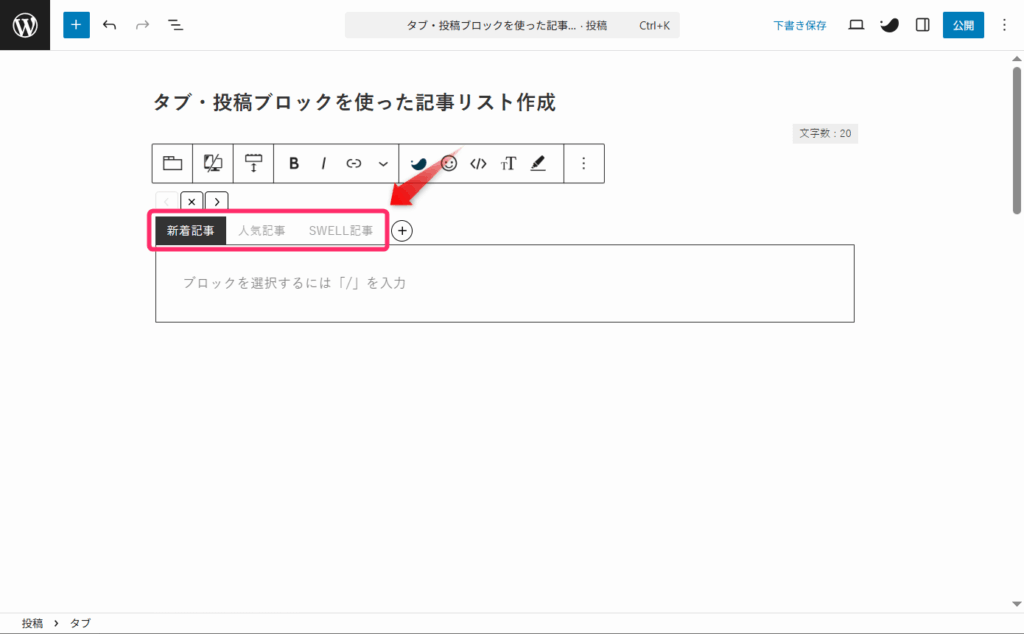This screenshot has width=1024, height=634.
Task: Open the block inserter plus button
Action: [x=76, y=25]
